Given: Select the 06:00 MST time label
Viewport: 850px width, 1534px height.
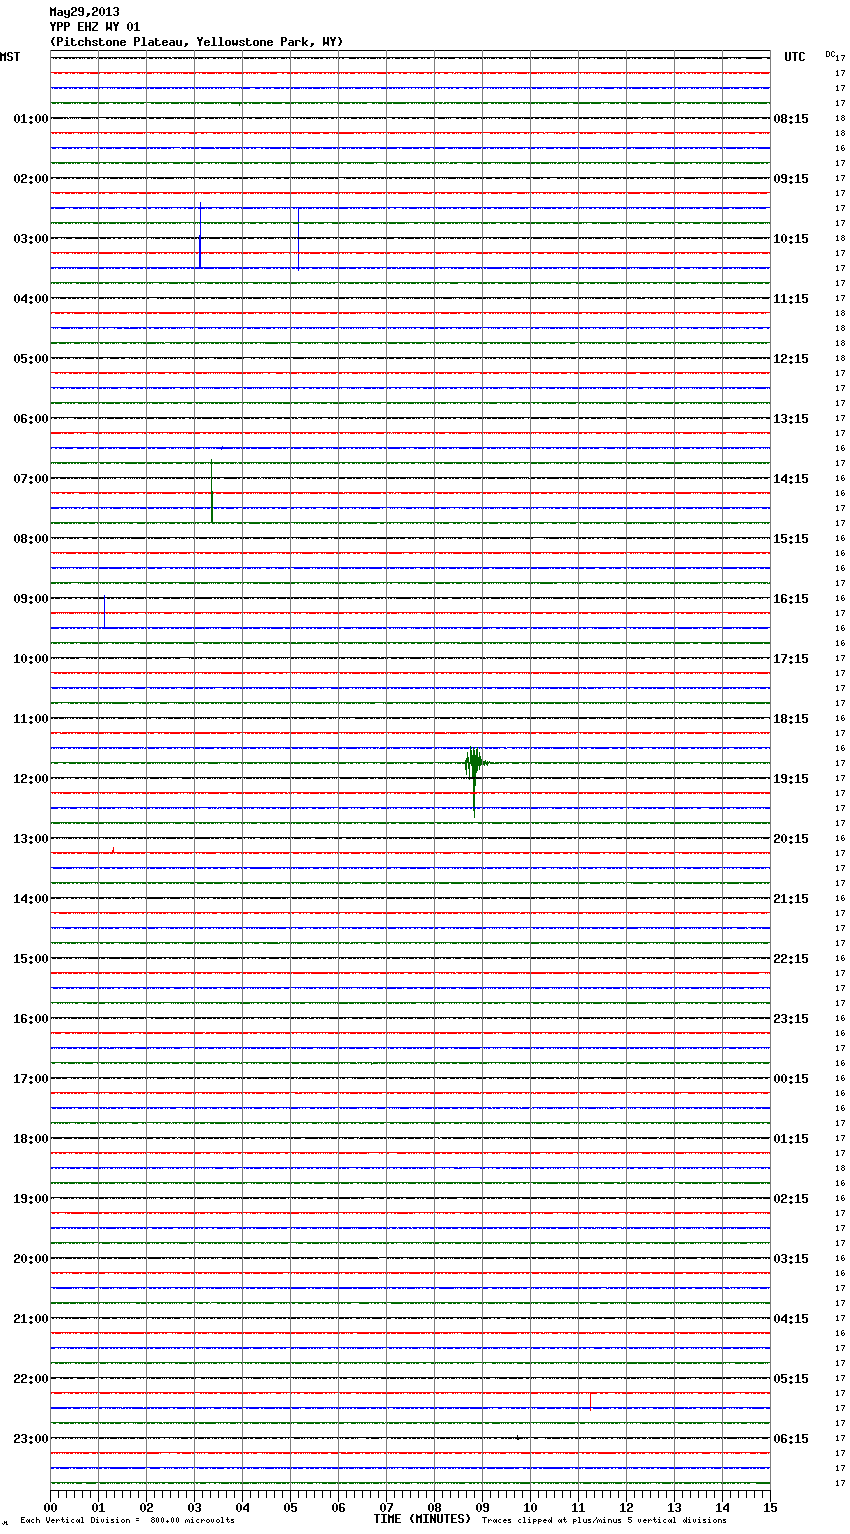Looking at the screenshot, I should click(31, 419).
